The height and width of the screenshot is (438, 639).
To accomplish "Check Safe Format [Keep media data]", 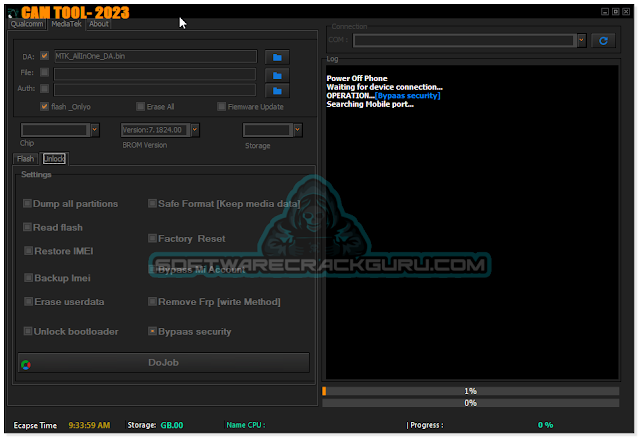I will (x=152, y=203).
